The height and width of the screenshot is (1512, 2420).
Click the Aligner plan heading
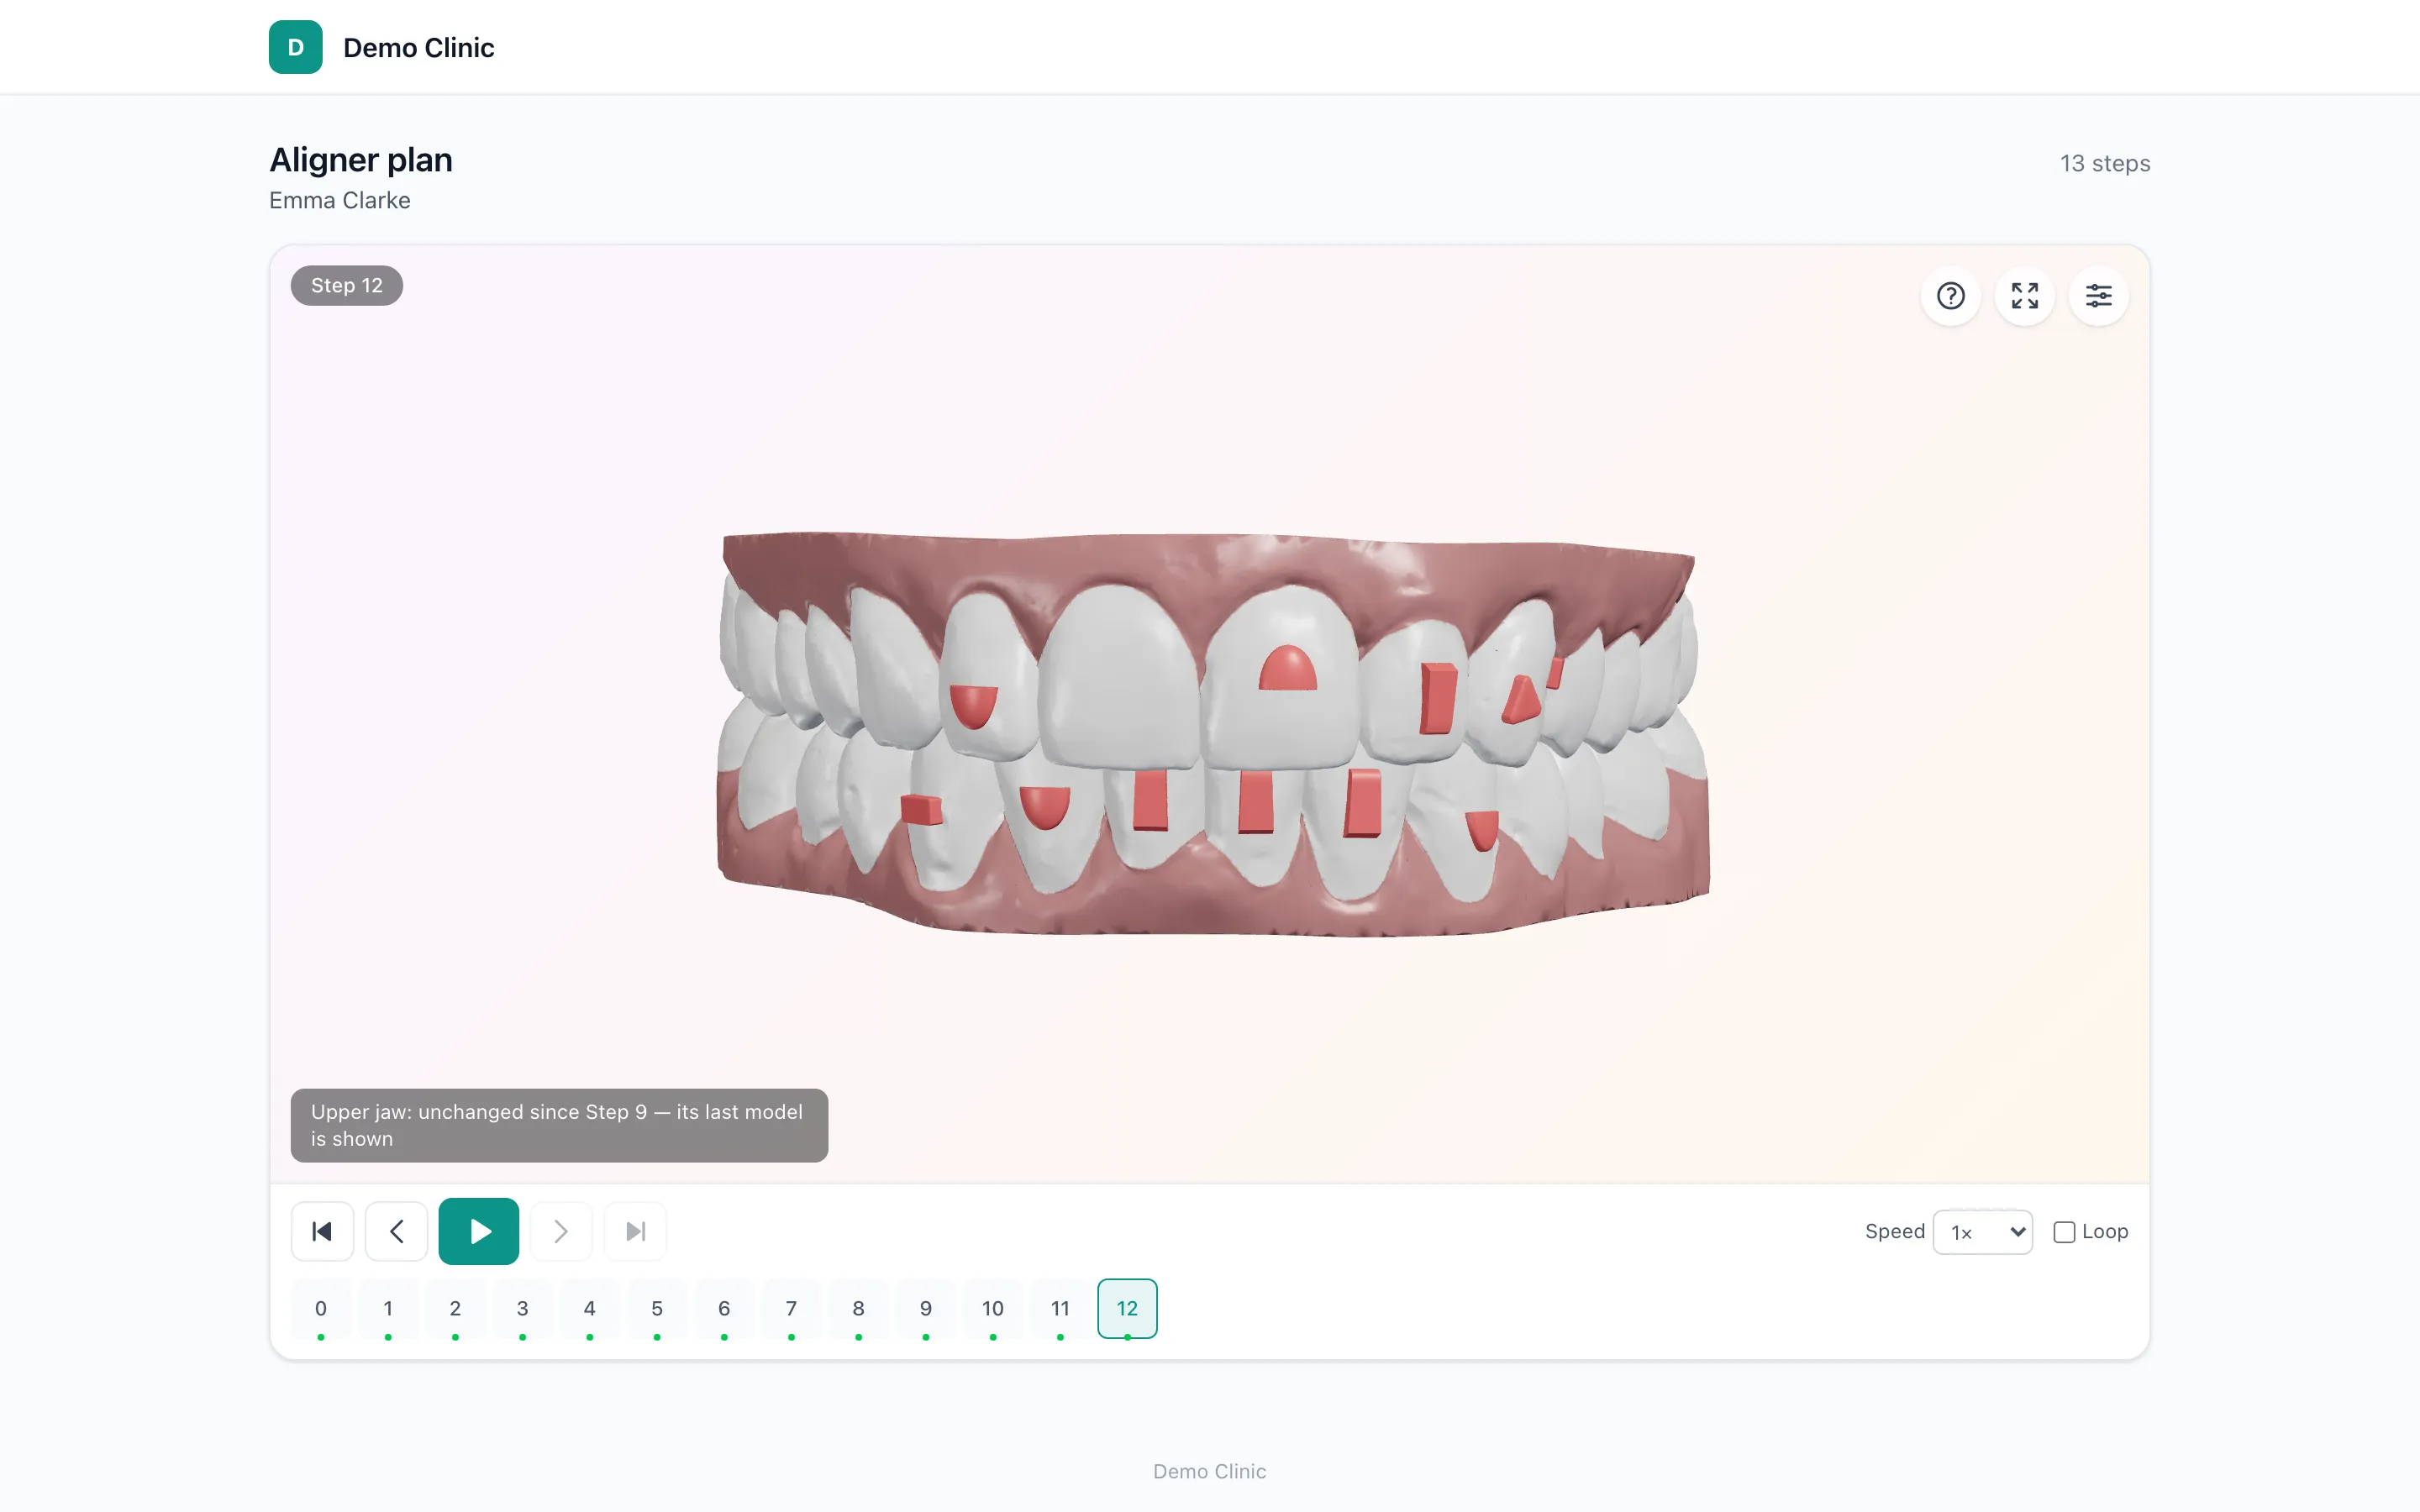pos(361,160)
